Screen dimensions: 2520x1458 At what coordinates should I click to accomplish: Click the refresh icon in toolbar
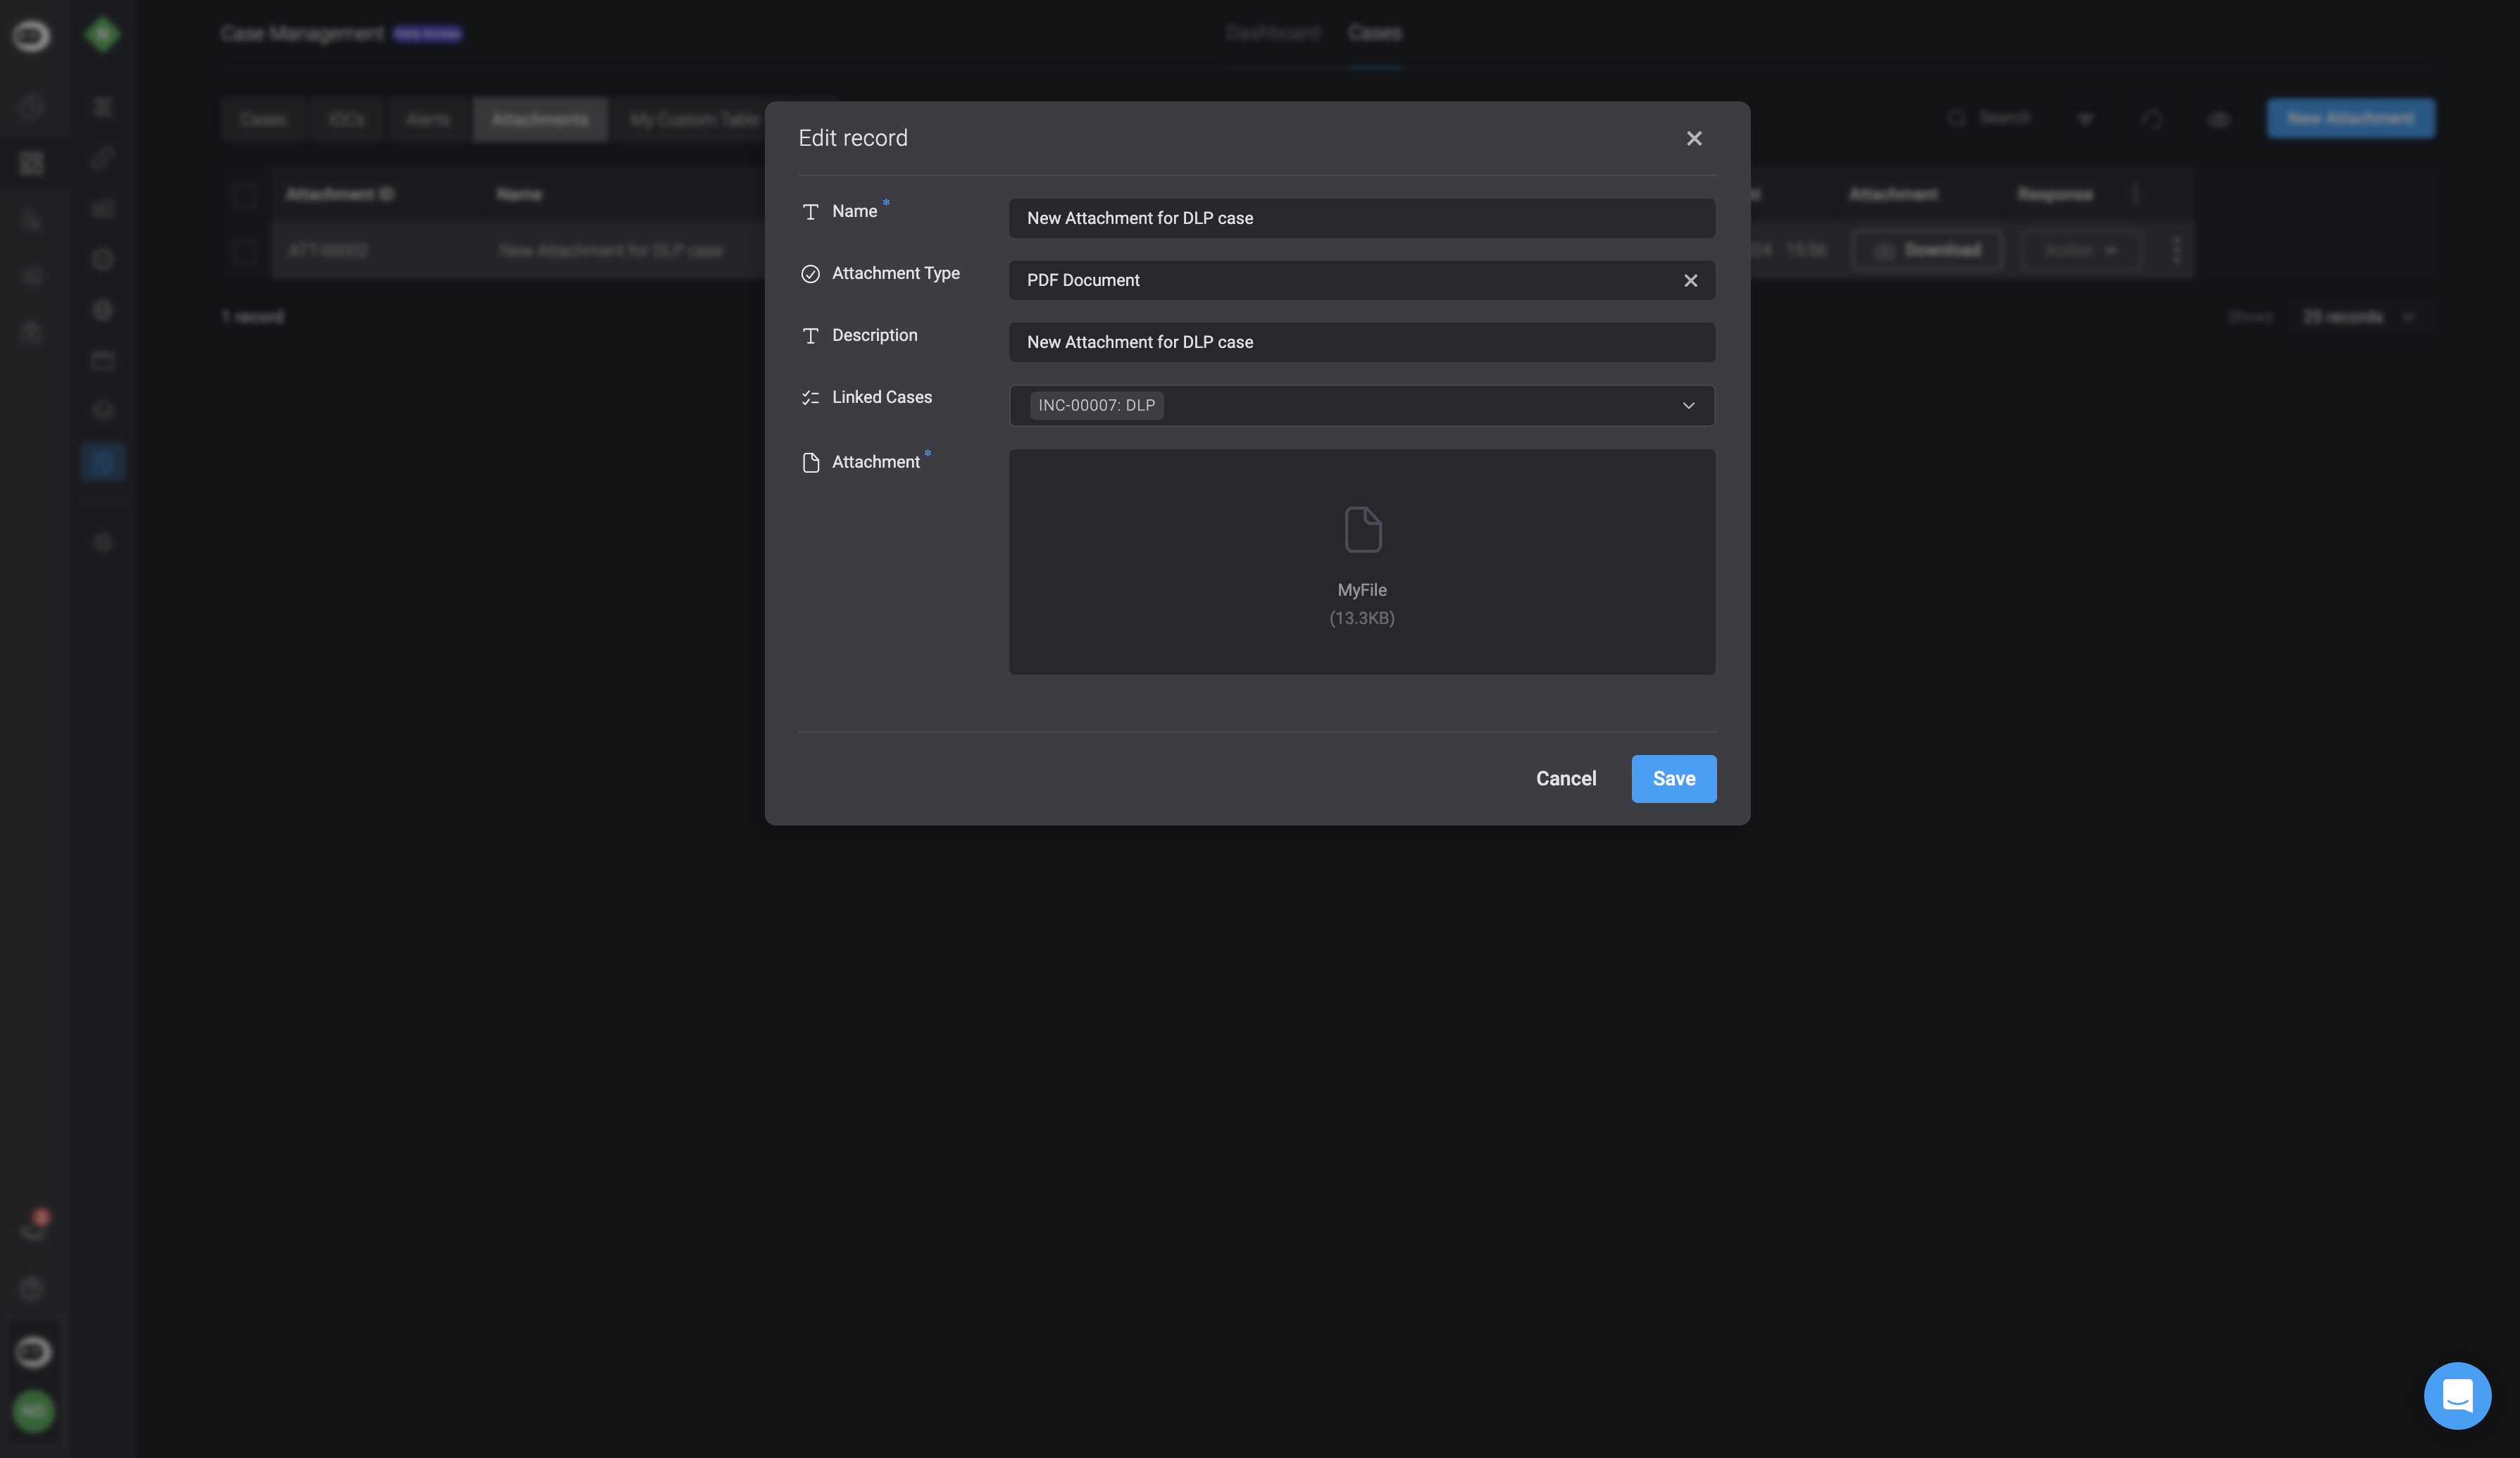point(2152,119)
